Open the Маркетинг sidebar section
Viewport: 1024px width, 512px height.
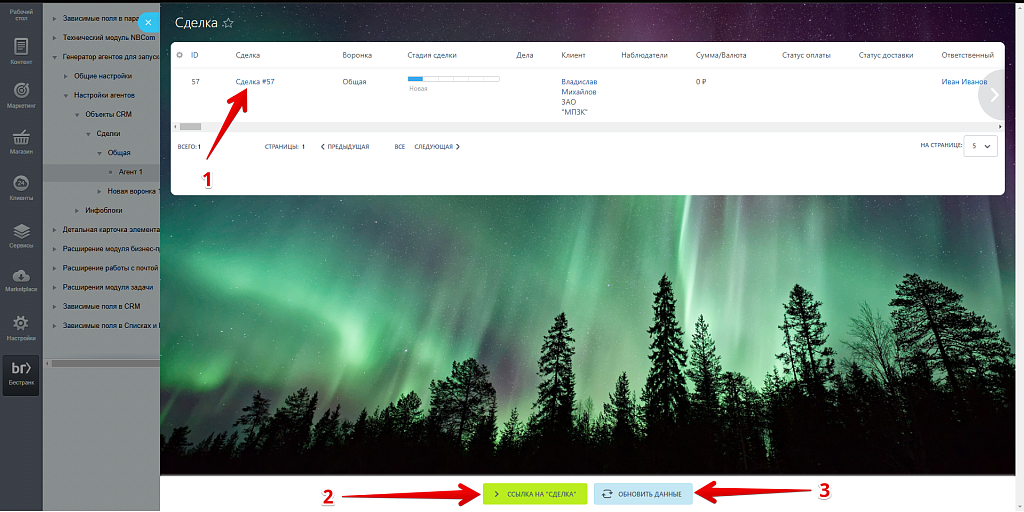(21, 95)
